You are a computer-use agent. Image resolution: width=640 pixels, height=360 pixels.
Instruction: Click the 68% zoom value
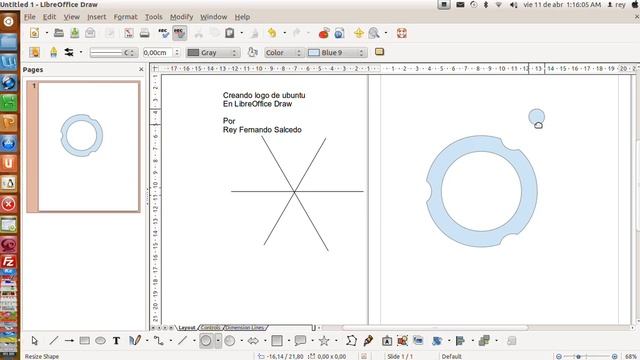tap(631, 356)
